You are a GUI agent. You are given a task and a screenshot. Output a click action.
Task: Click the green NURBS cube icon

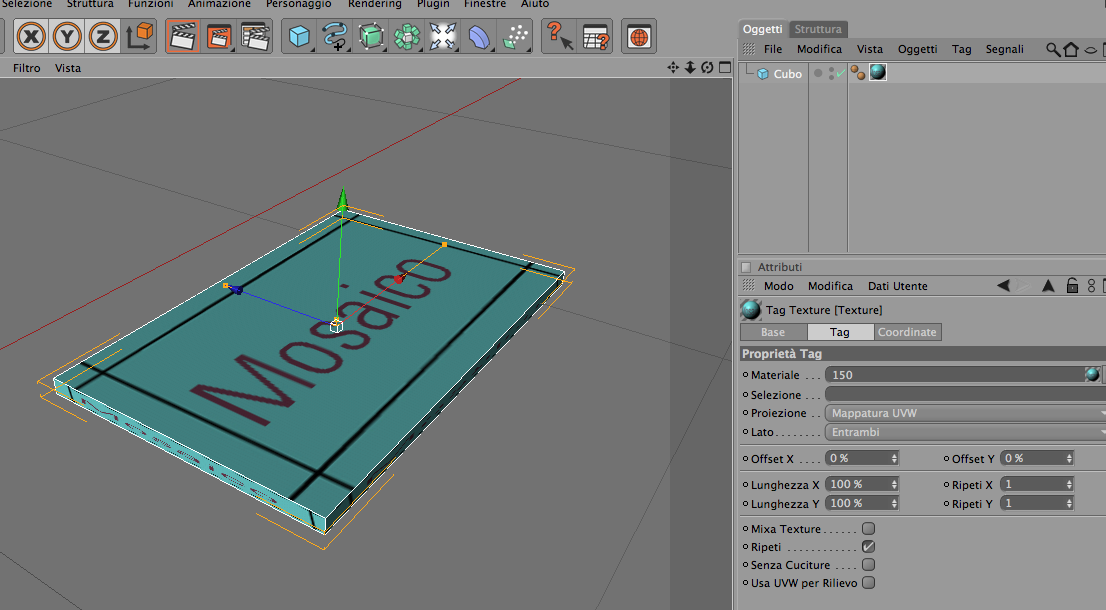(371, 37)
